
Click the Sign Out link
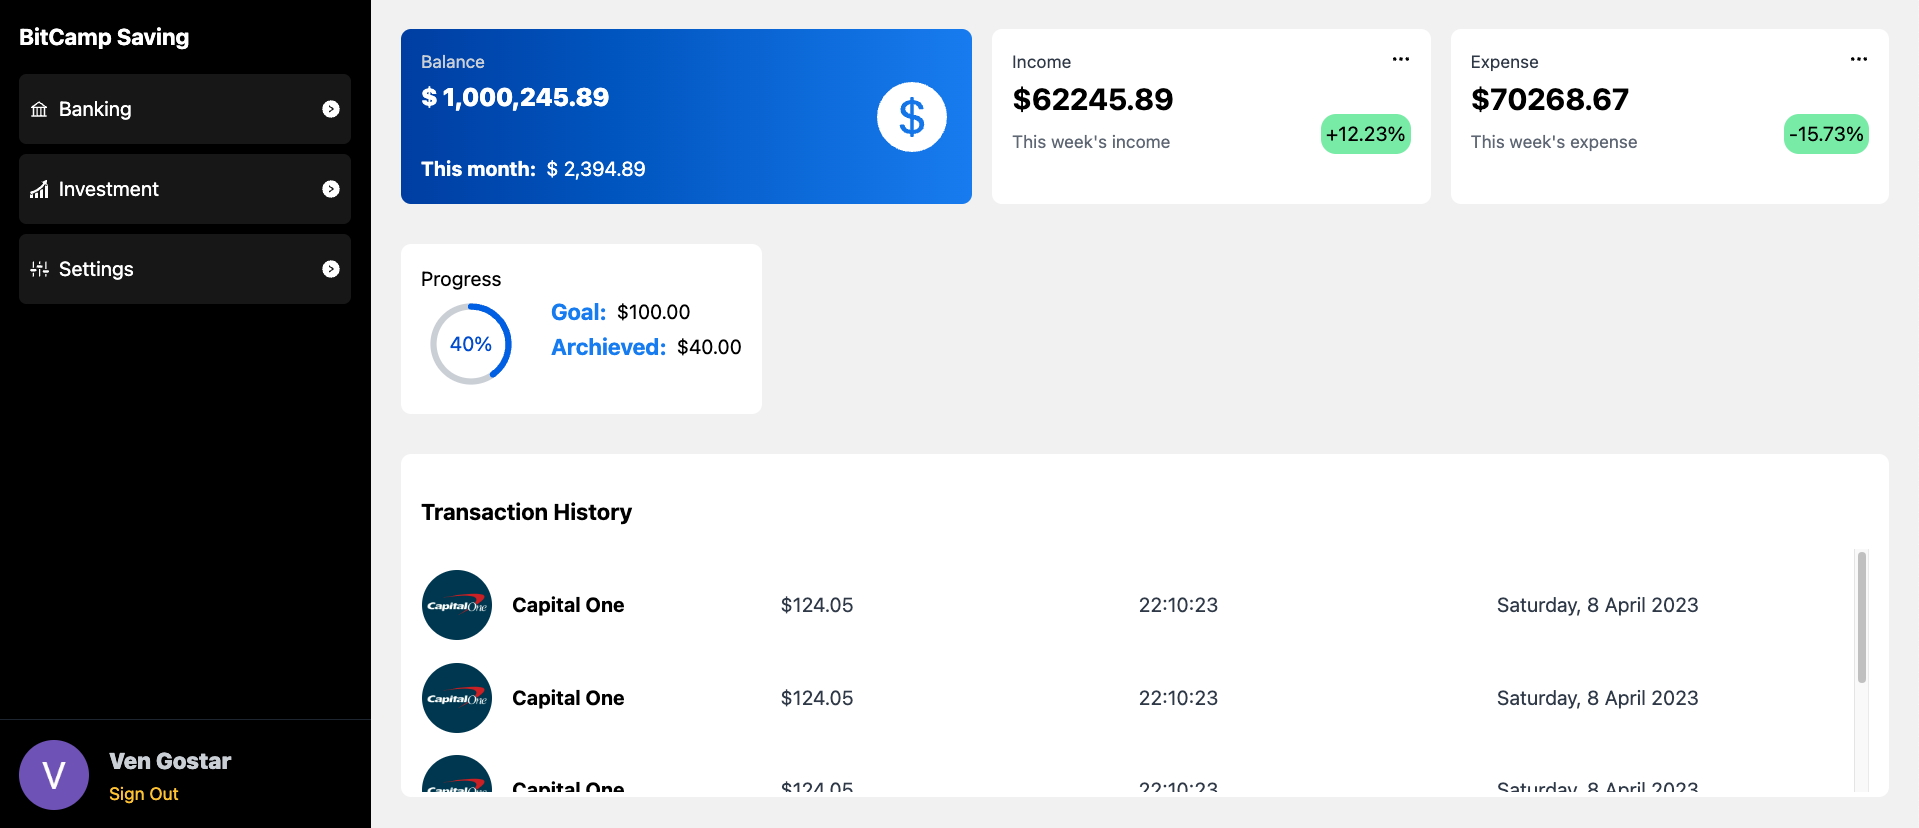[x=144, y=794]
